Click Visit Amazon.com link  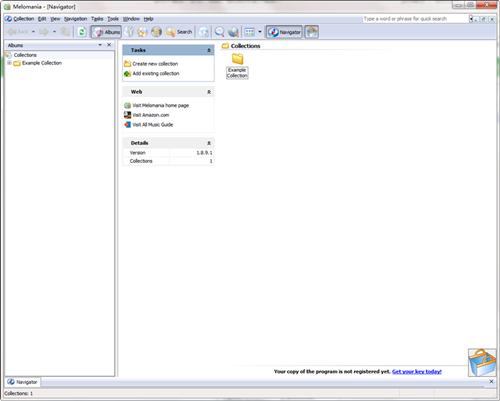(151, 115)
